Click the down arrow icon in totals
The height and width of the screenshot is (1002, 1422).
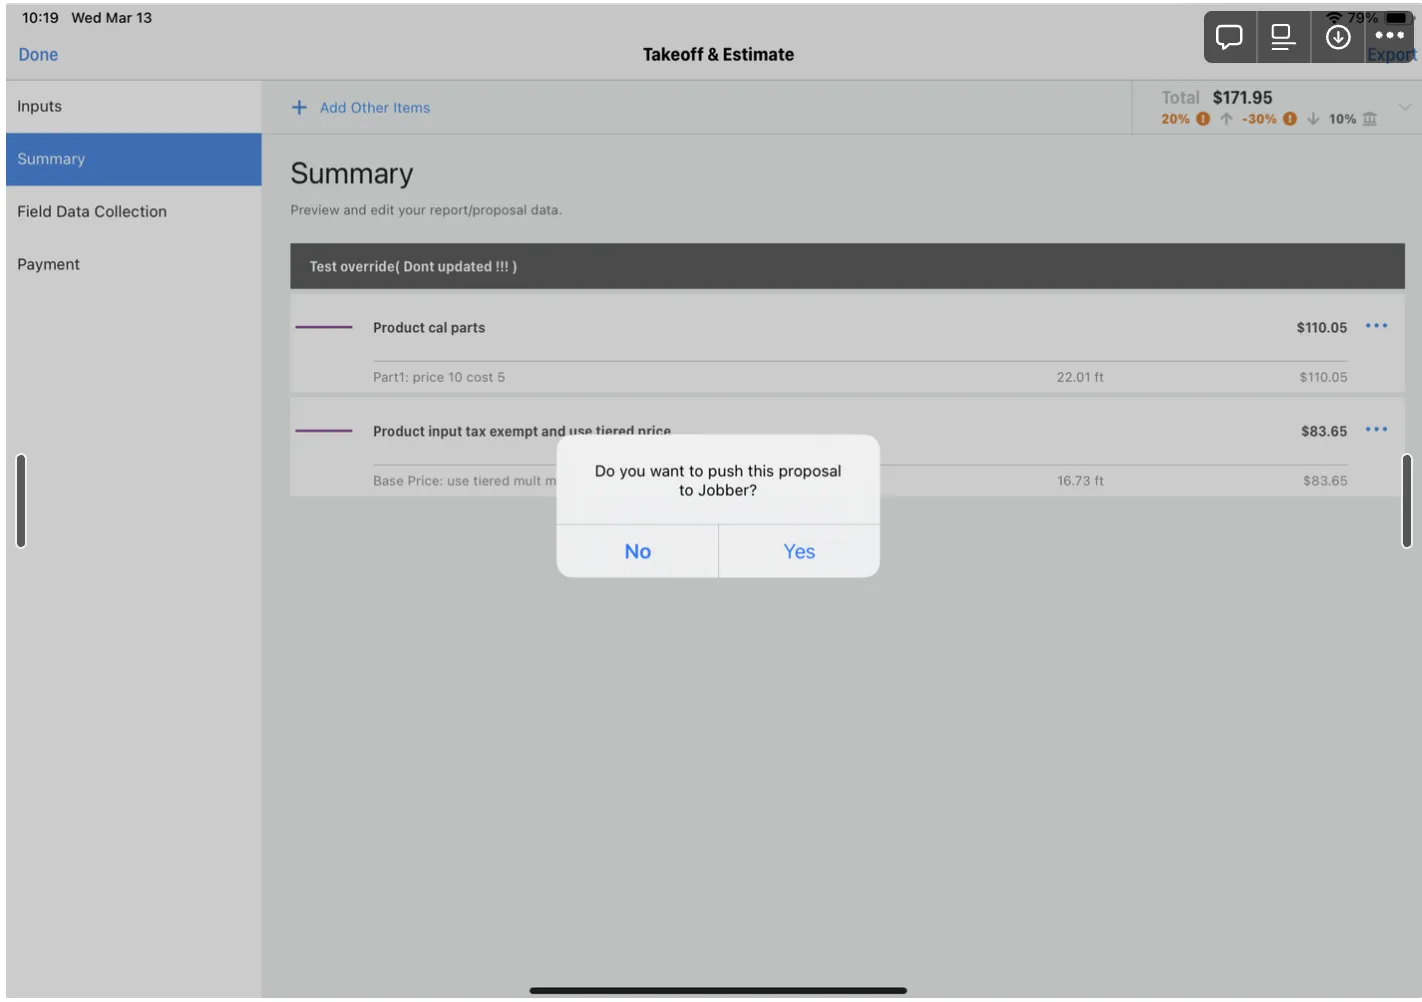click(1313, 119)
